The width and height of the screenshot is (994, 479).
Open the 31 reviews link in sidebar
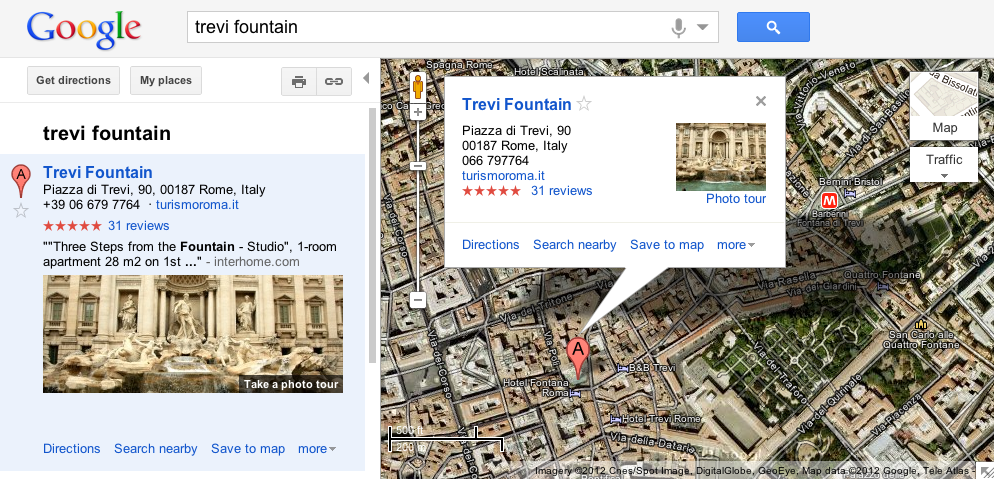click(139, 225)
